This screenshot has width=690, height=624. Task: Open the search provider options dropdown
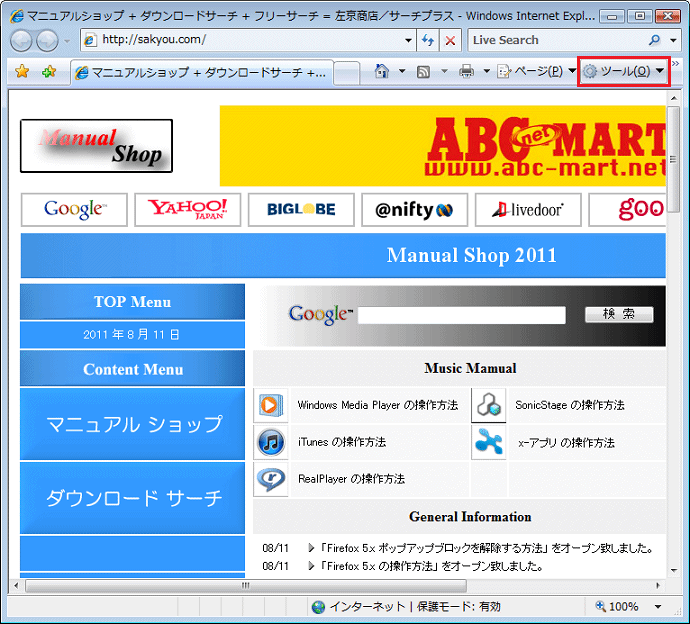click(673, 40)
